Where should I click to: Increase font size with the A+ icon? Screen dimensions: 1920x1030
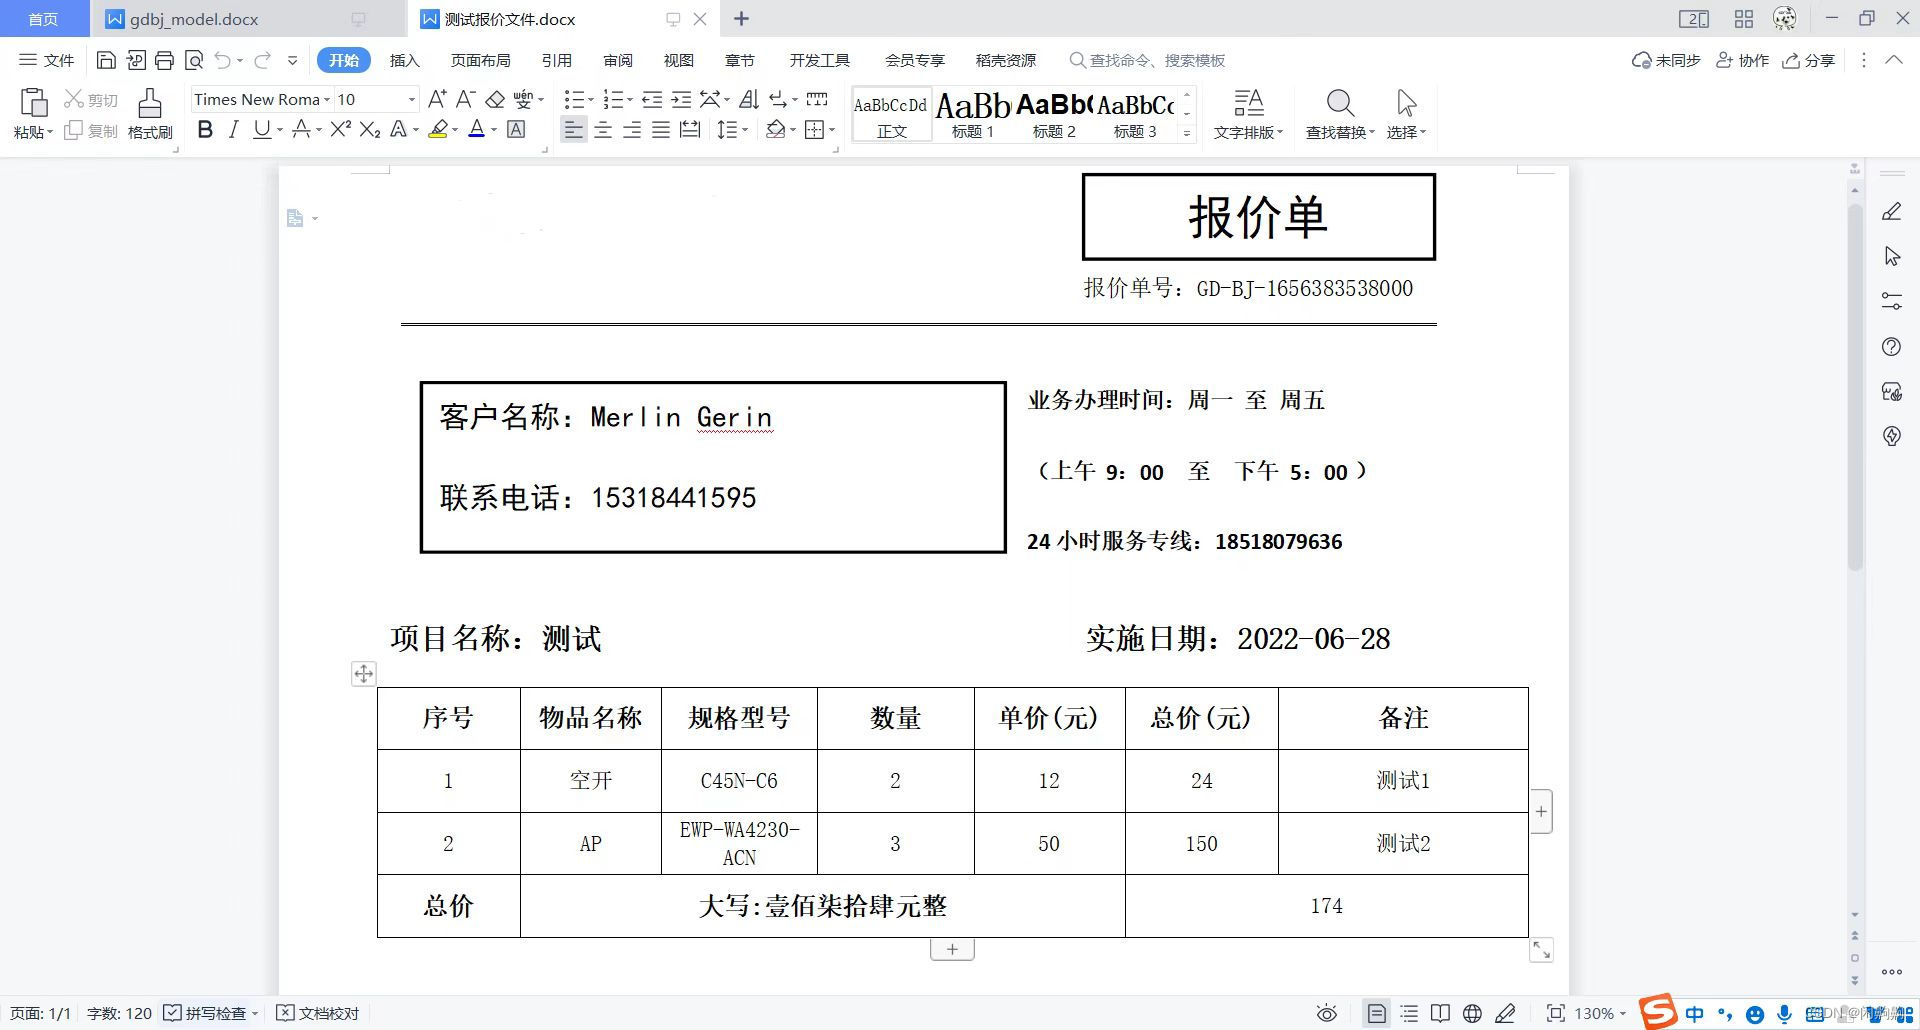[437, 99]
